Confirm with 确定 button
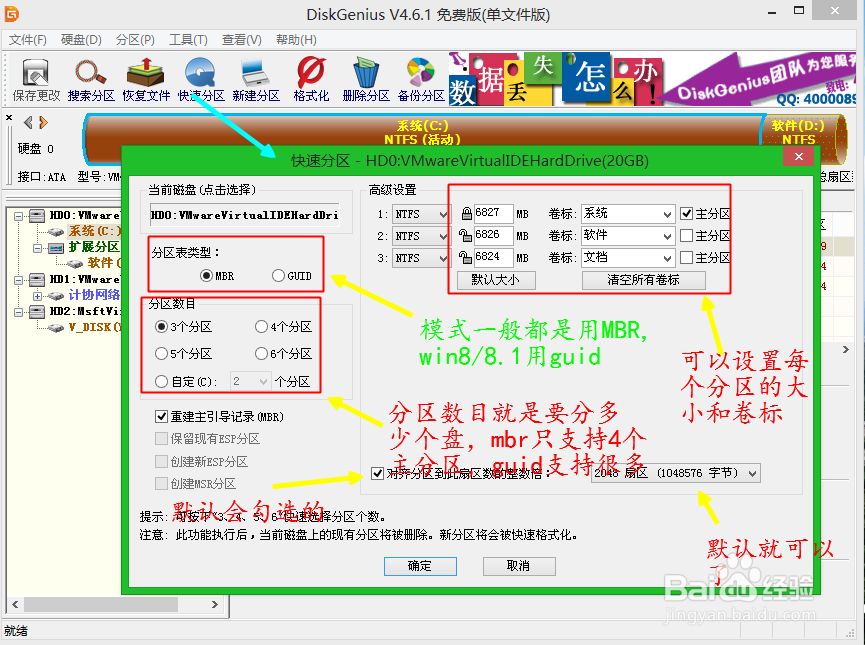Image resolution: width=865 pixels, height=645 pixels. (x=420, y=566)
